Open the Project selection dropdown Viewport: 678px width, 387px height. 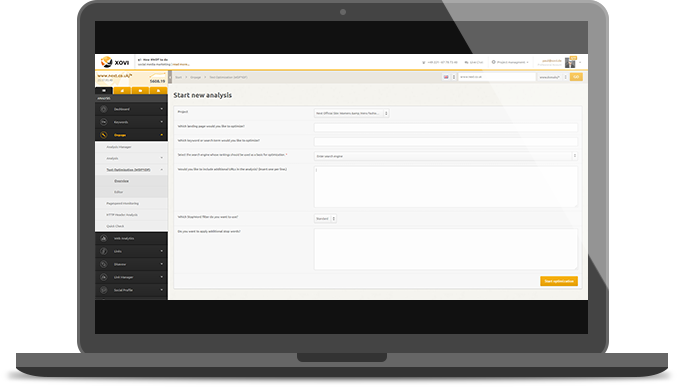352,113
